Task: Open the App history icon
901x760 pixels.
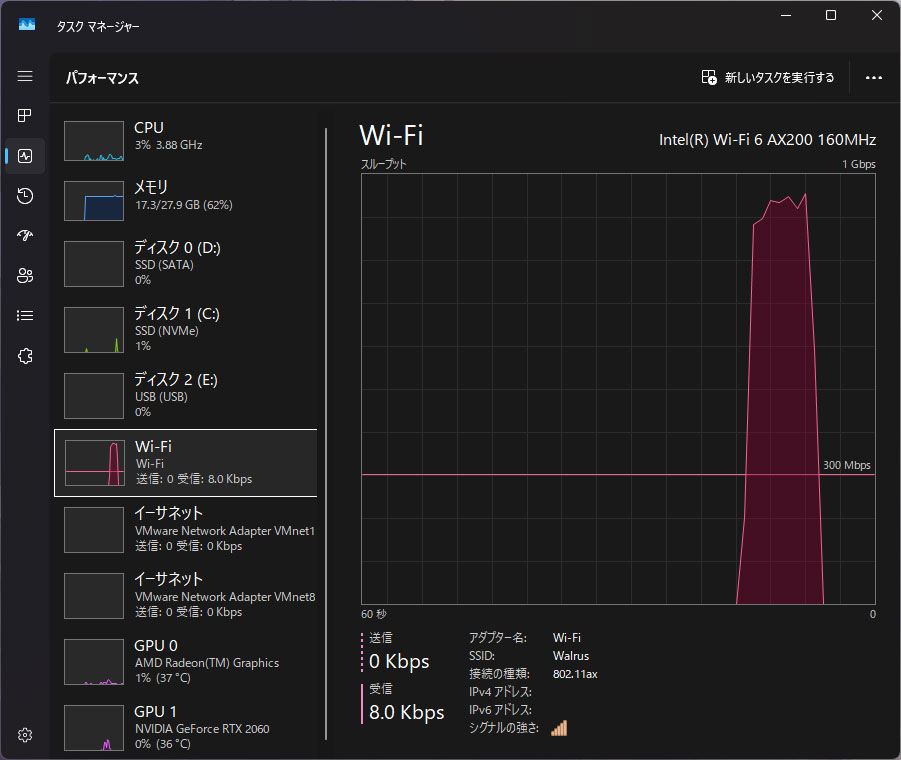Action: pyautogui.click(x=25, y=196)
